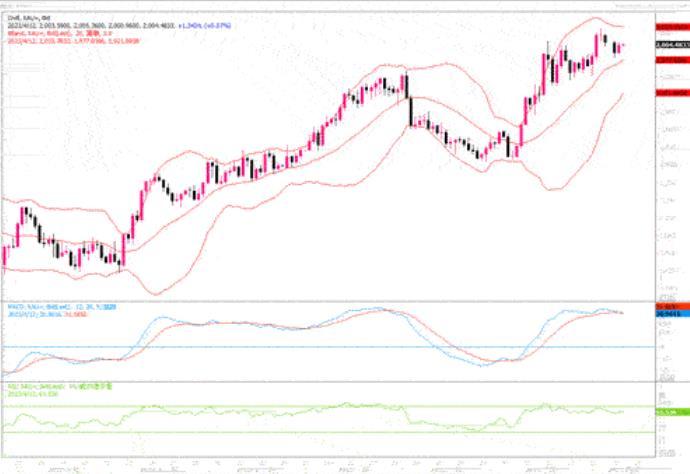Select the upper green RSI threshold line
The width and height of the screenshot is (690, 474).
[x=300, y=406]
